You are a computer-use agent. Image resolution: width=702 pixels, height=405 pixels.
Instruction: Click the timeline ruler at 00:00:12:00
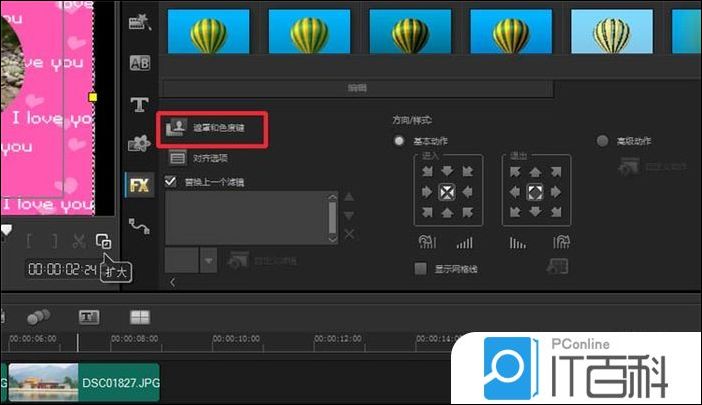338,339
